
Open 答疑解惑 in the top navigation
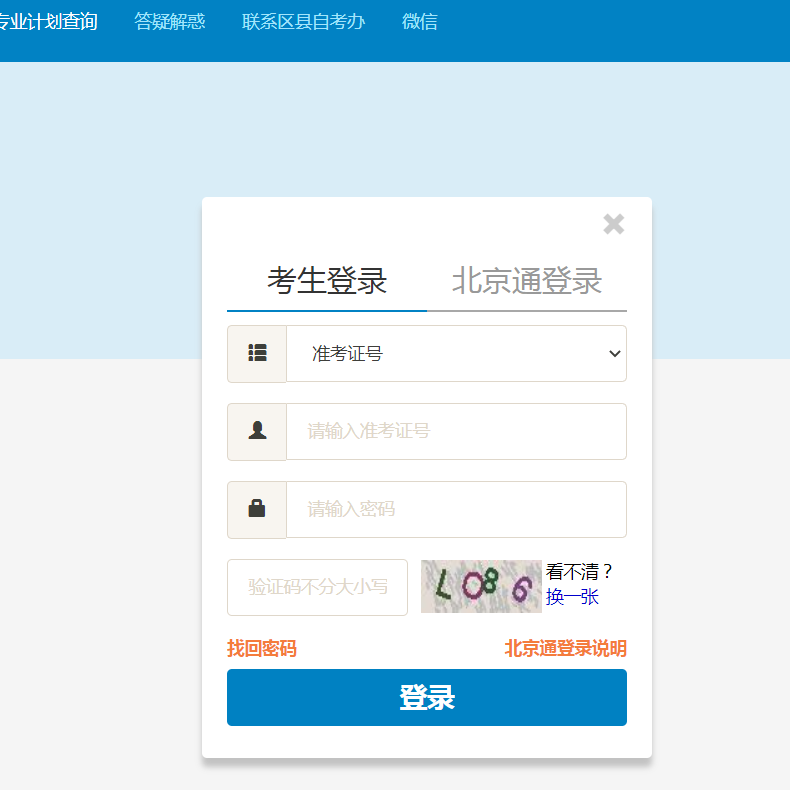click(170, 22)
